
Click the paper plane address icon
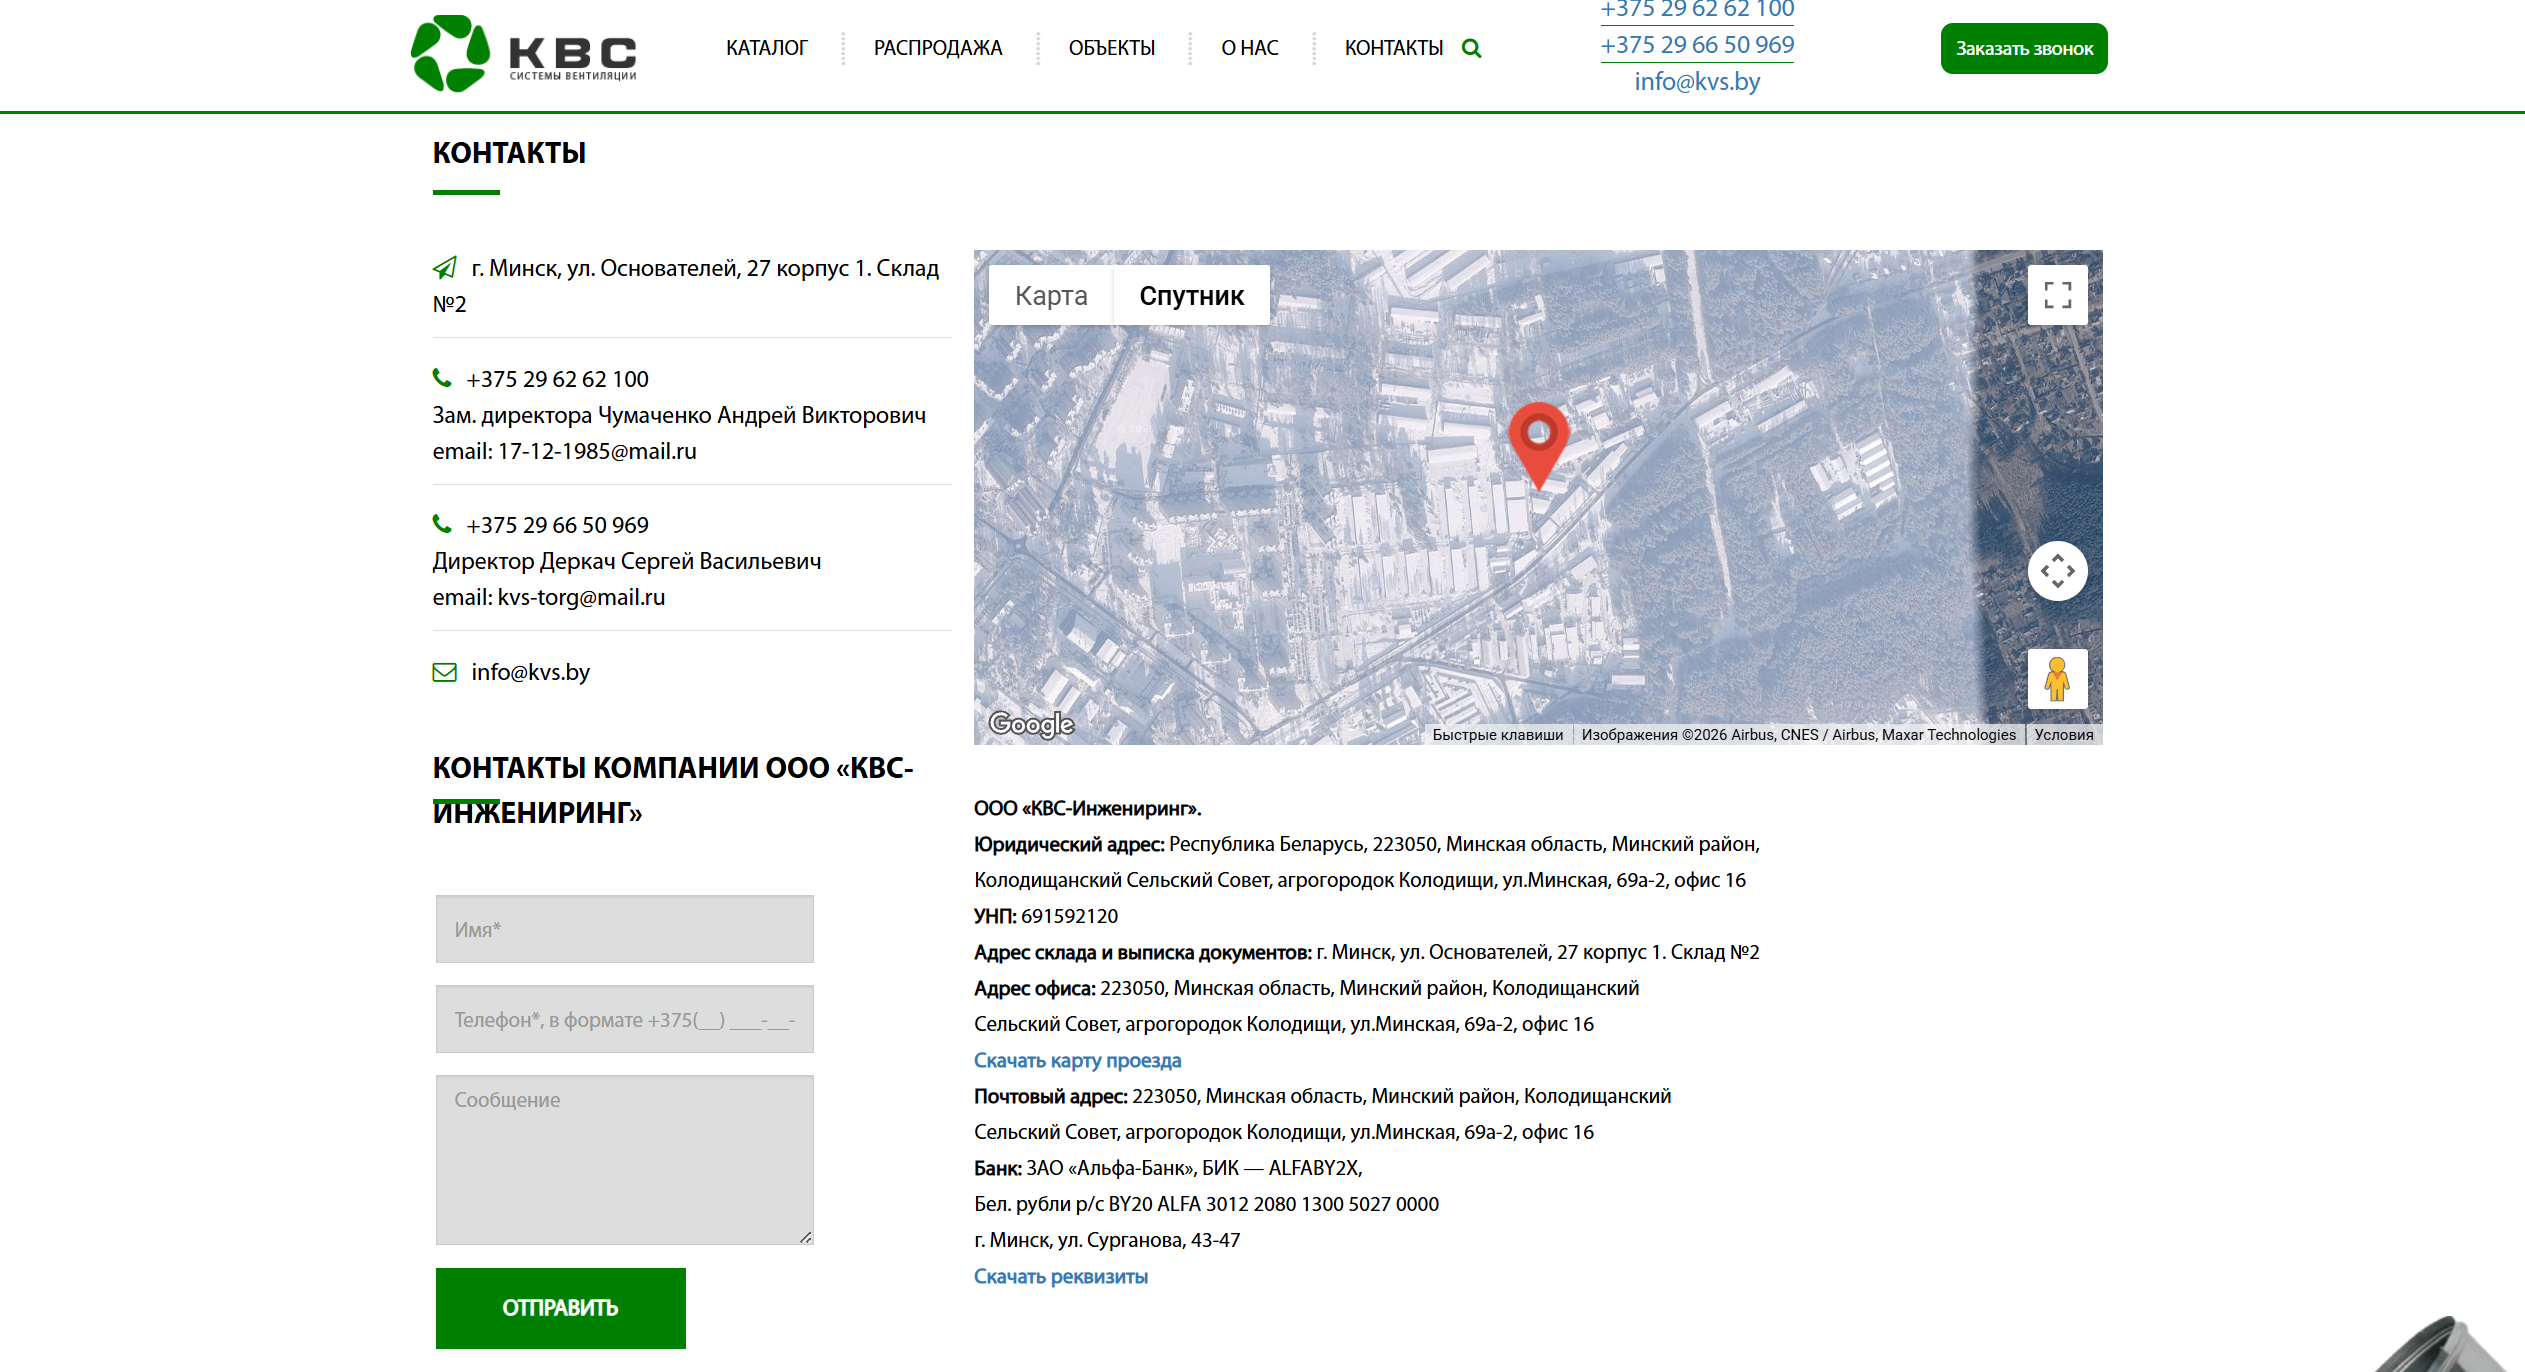445,268
